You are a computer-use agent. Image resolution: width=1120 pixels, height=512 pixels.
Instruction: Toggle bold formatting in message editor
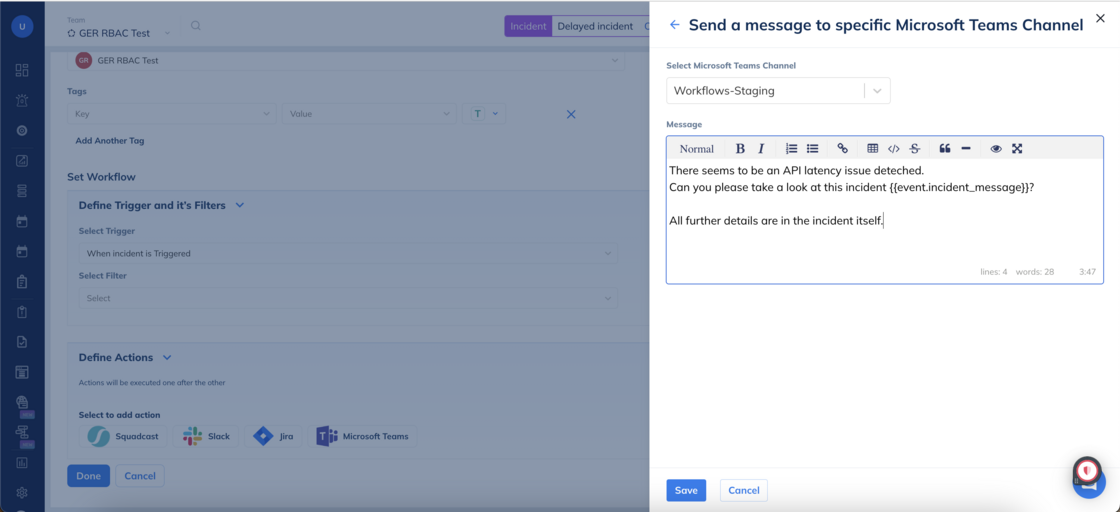click(740, 149)
